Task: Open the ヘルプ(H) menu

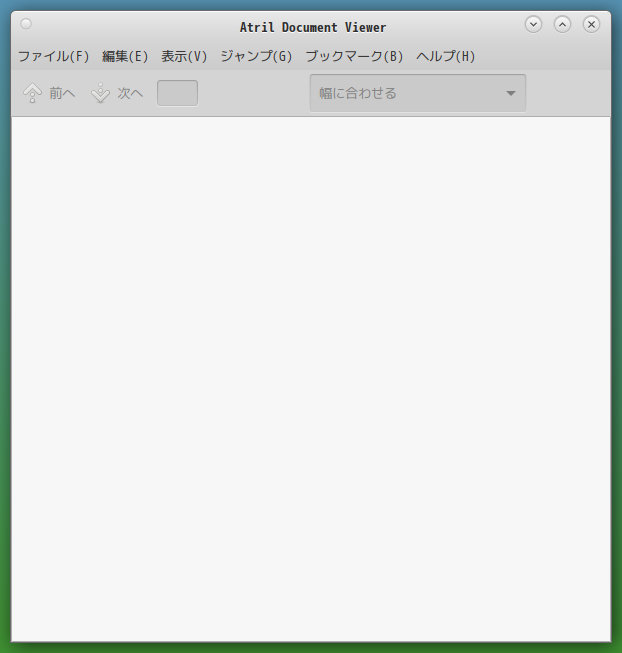Action: (446, 56)
